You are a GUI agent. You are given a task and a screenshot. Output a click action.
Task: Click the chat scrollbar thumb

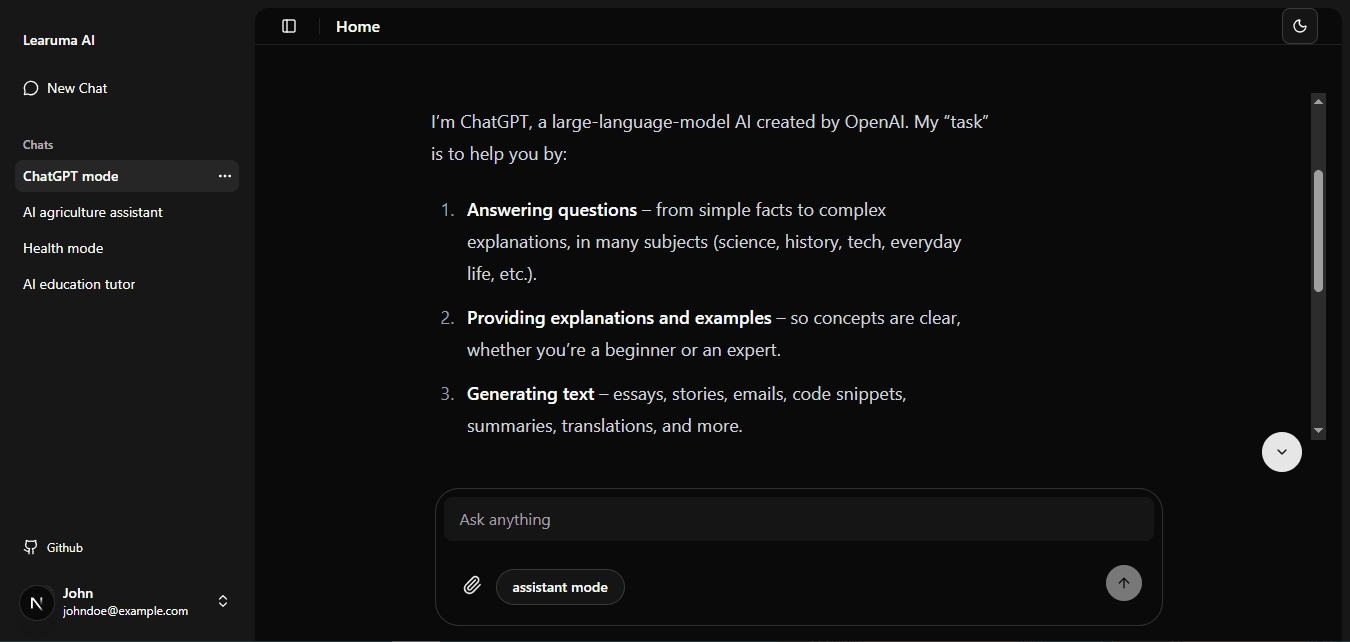1318,230
